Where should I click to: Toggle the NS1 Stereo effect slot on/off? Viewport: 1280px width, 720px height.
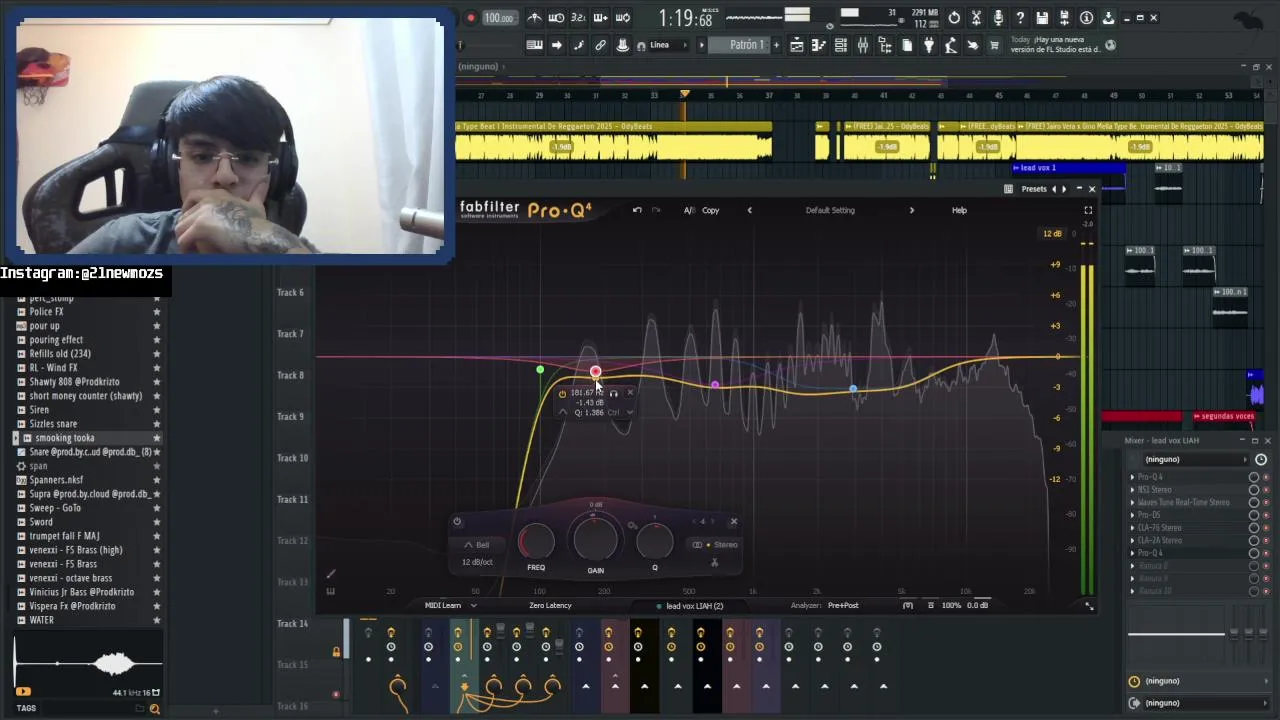(1254, 490)
